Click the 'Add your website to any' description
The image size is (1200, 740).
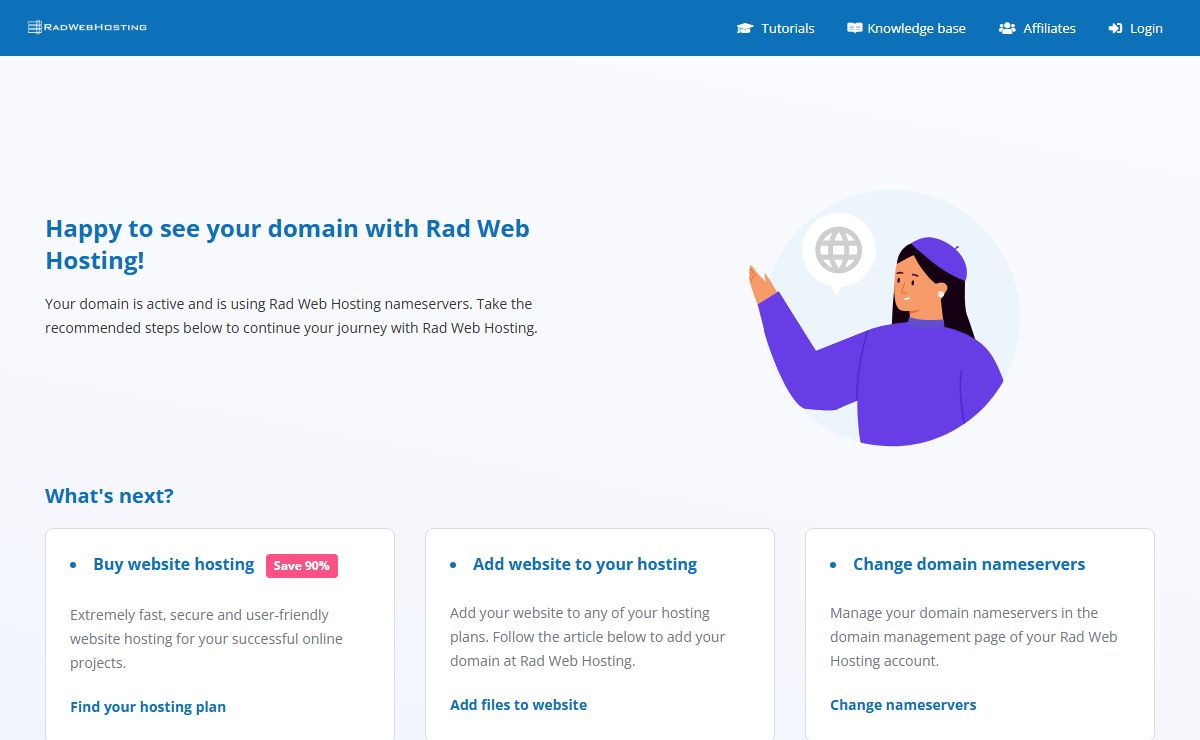(587, 637)
